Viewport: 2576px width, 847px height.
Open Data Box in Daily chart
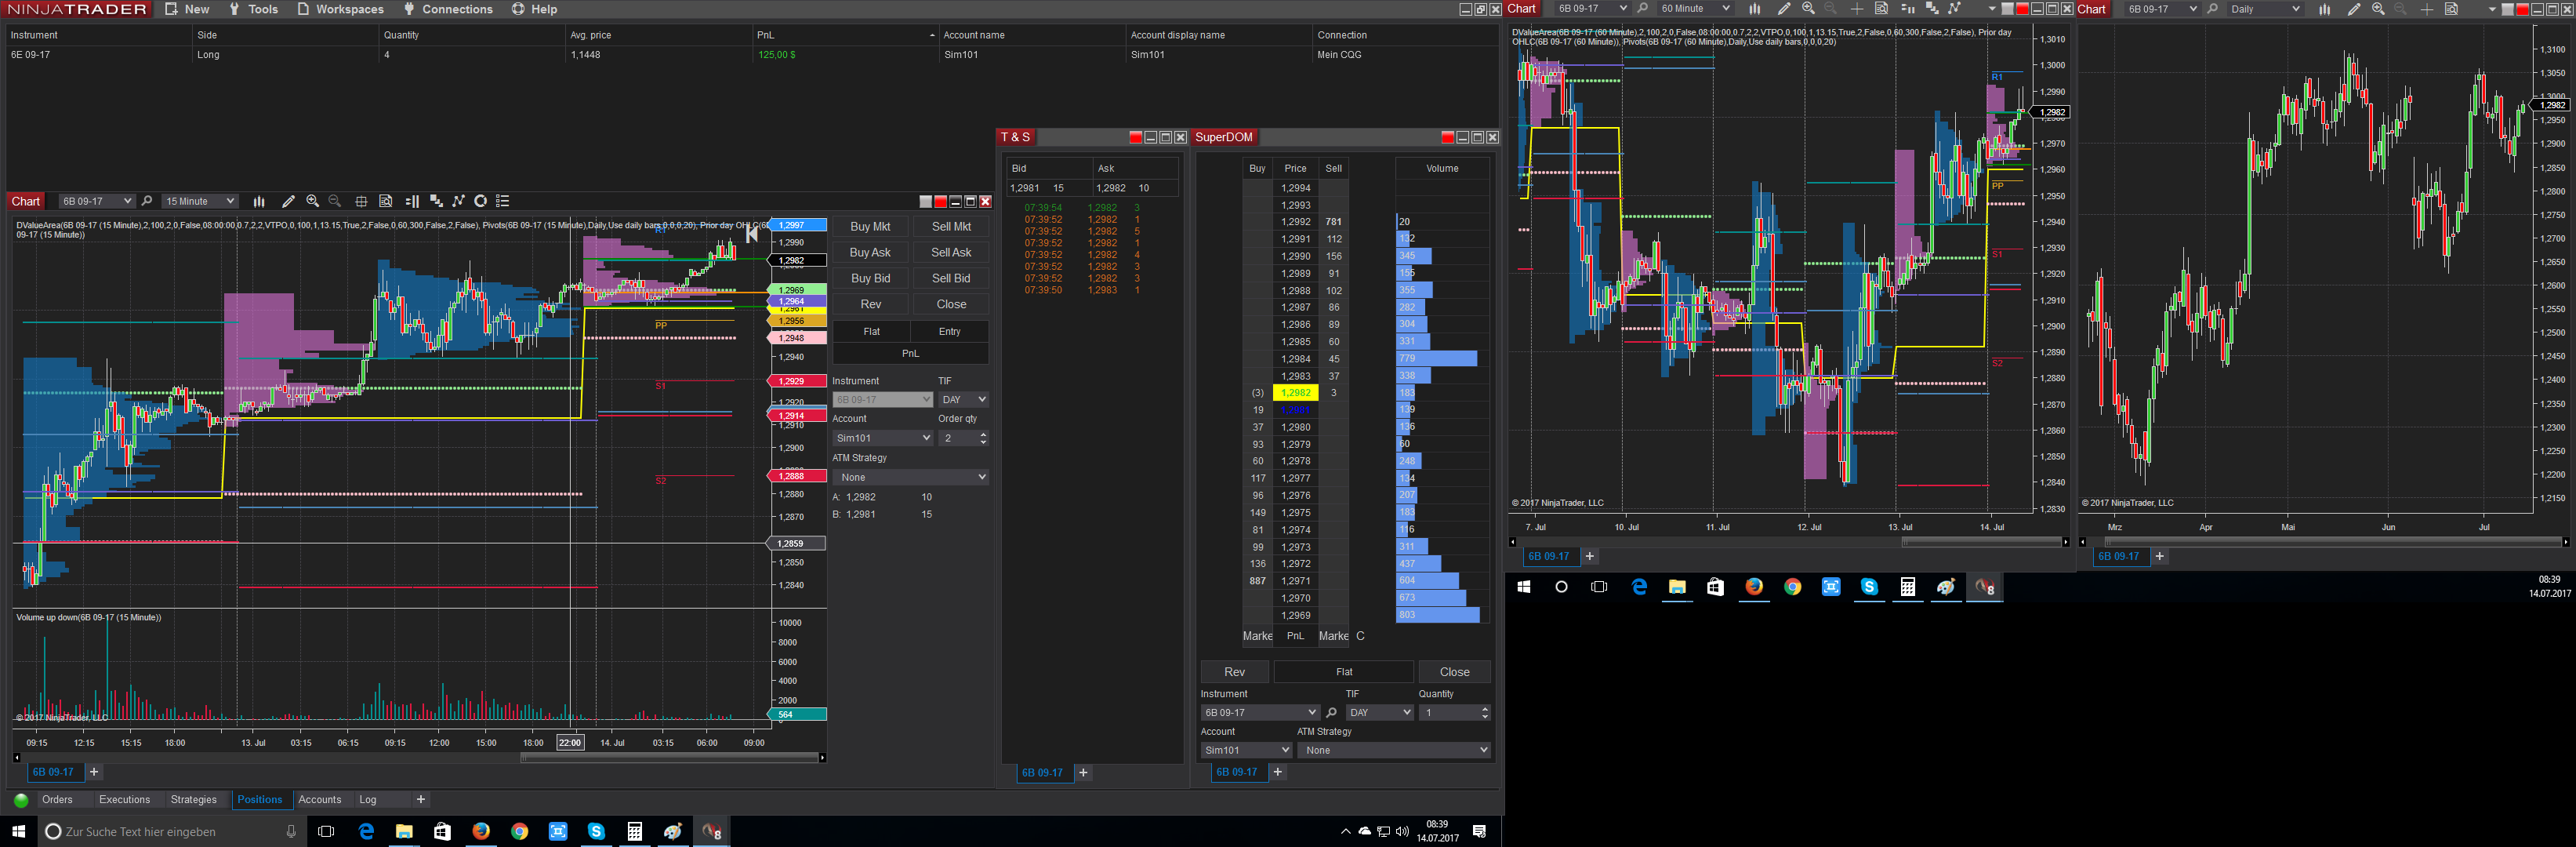pos(2451,8)
